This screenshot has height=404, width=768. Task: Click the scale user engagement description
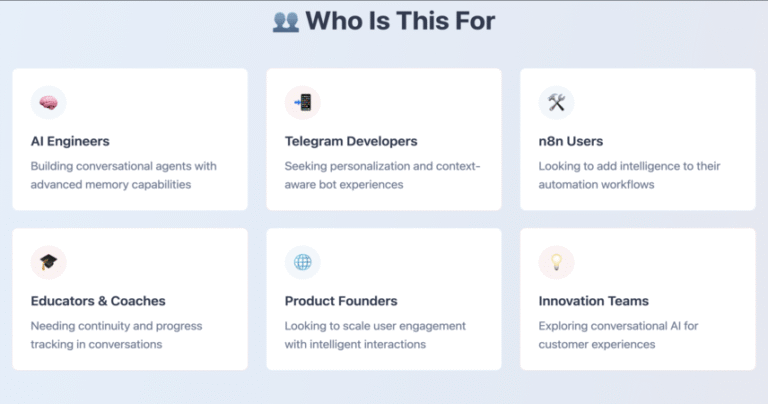375,335
